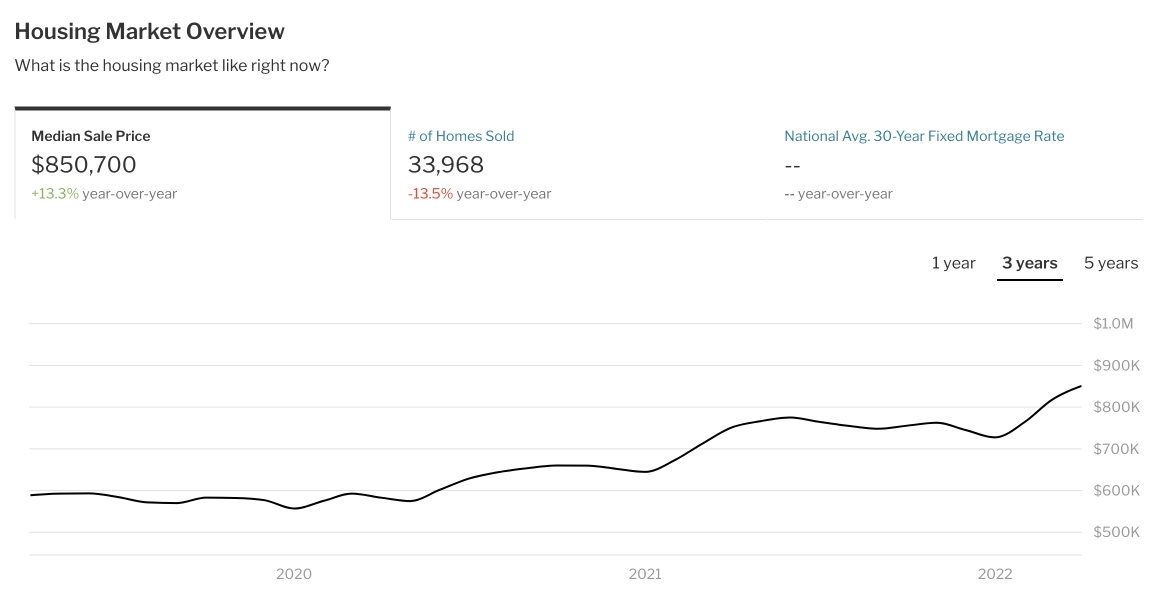Click the mortgage rate dashes placeholder value
Screen dimensions: 1171x606
click(793, 165)
